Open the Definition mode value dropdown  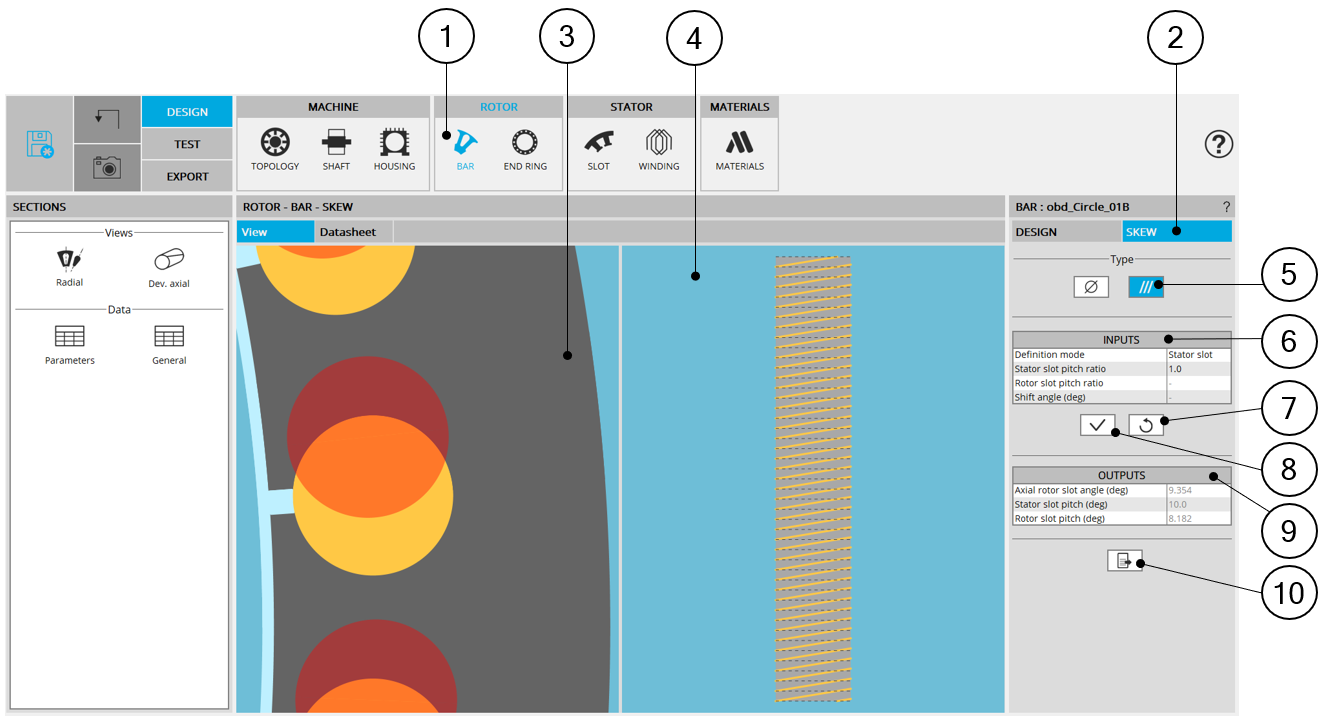(1197, 355)
